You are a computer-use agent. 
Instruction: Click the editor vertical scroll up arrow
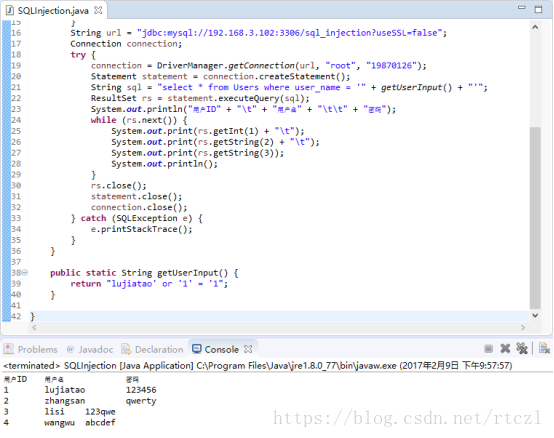pyautogui.click(x=535, y=27)
